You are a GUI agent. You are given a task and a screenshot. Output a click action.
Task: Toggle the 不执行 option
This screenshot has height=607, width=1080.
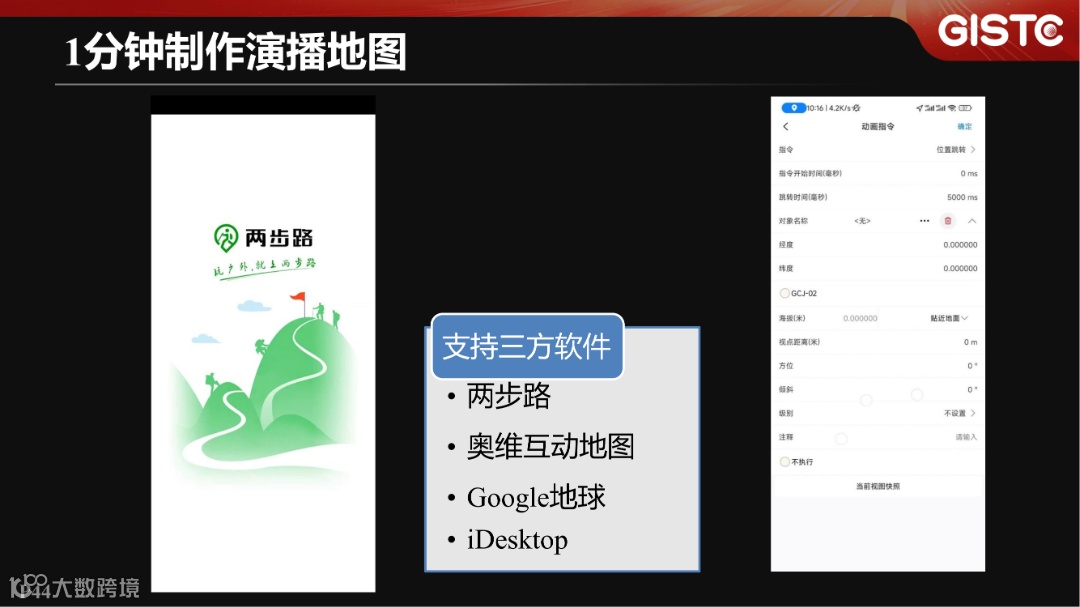[x=785, y=462]
